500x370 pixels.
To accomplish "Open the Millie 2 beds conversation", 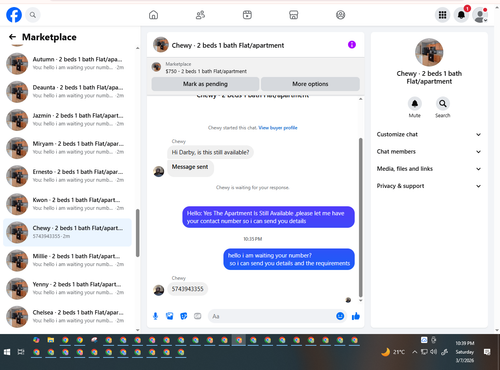I will tap(67, 260).
